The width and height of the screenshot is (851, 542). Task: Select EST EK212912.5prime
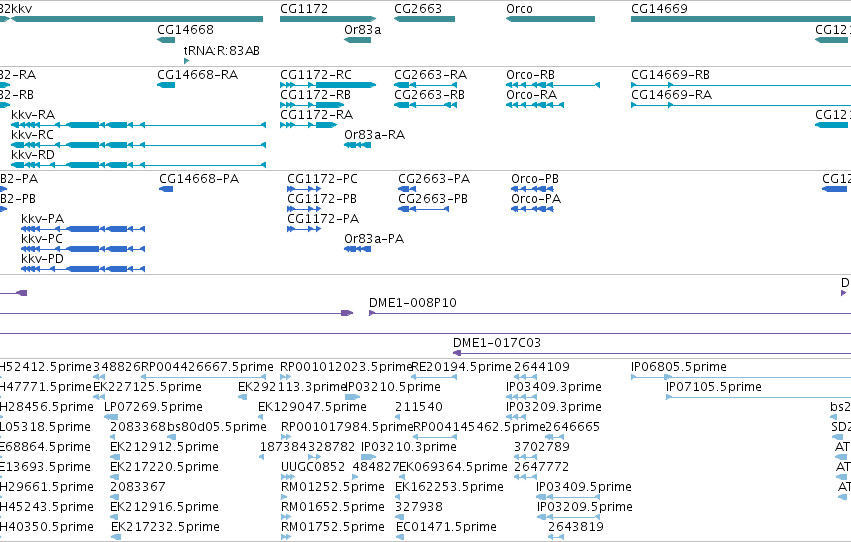[164, 448]
